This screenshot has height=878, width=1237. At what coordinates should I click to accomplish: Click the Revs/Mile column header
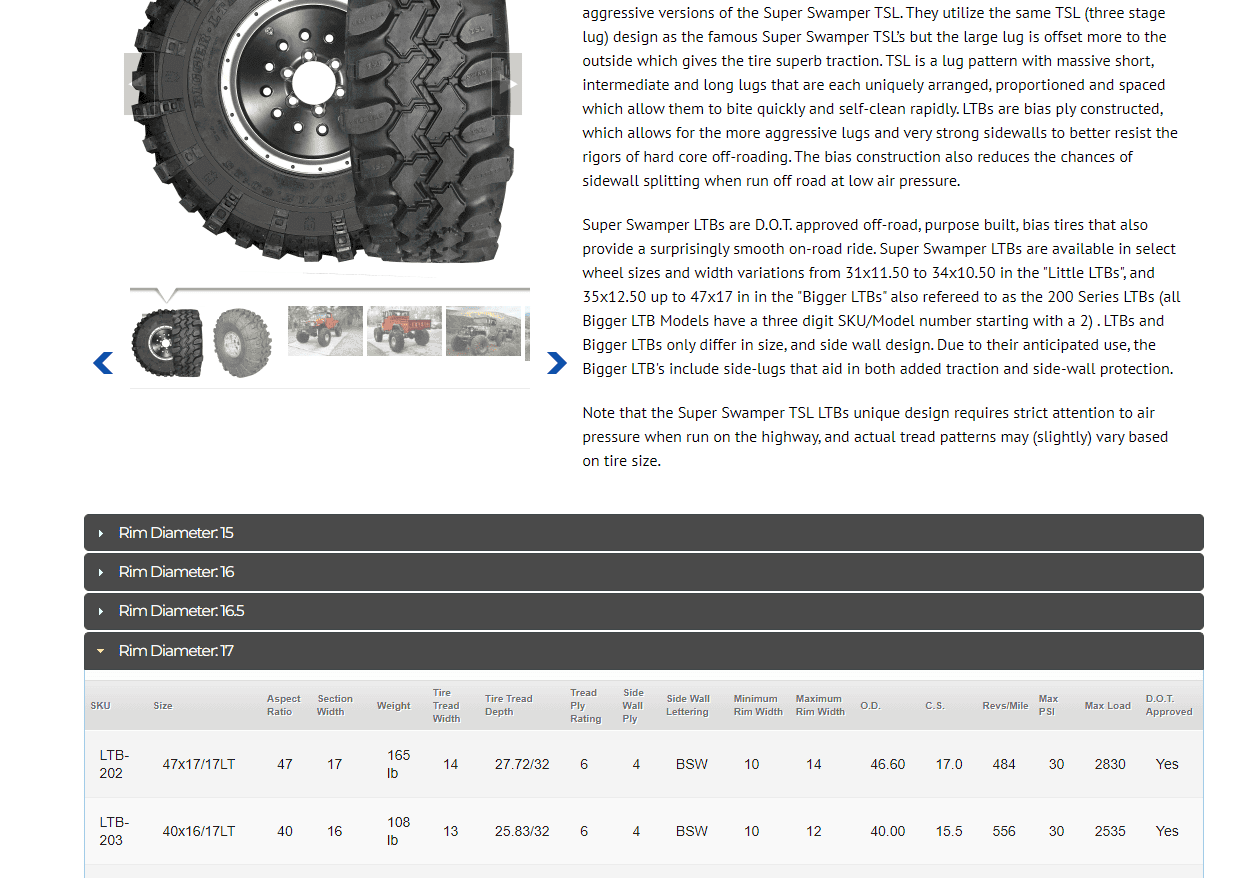tap(1005, 706)
